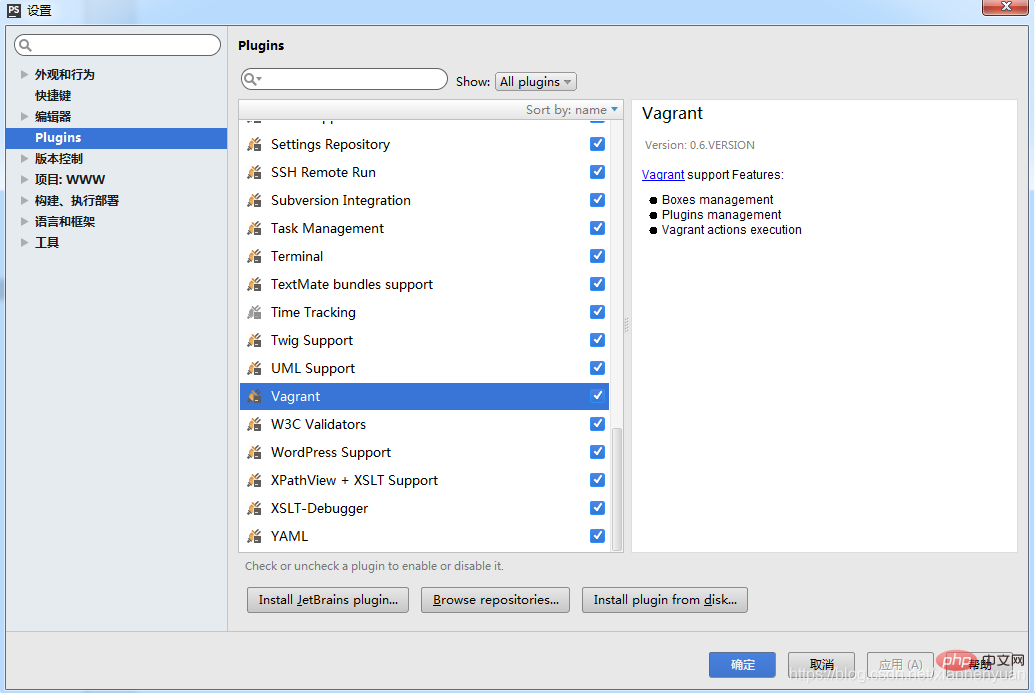
Task: Confirm with the 确定 button
Action: (743, 665)
